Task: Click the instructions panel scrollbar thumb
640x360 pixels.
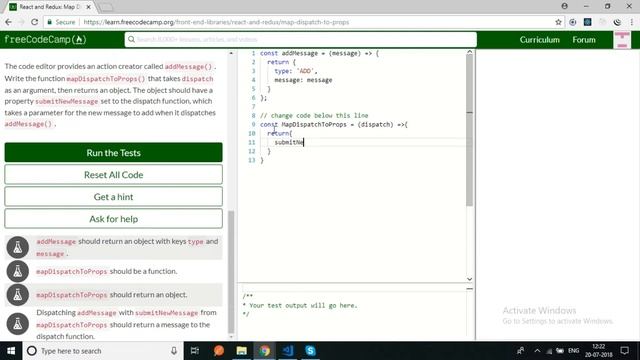Action: [231, 272]
